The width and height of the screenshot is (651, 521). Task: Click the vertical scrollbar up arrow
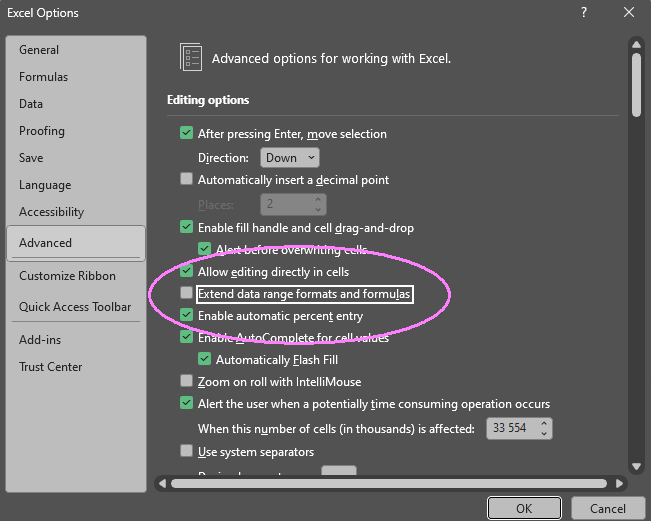636,44
